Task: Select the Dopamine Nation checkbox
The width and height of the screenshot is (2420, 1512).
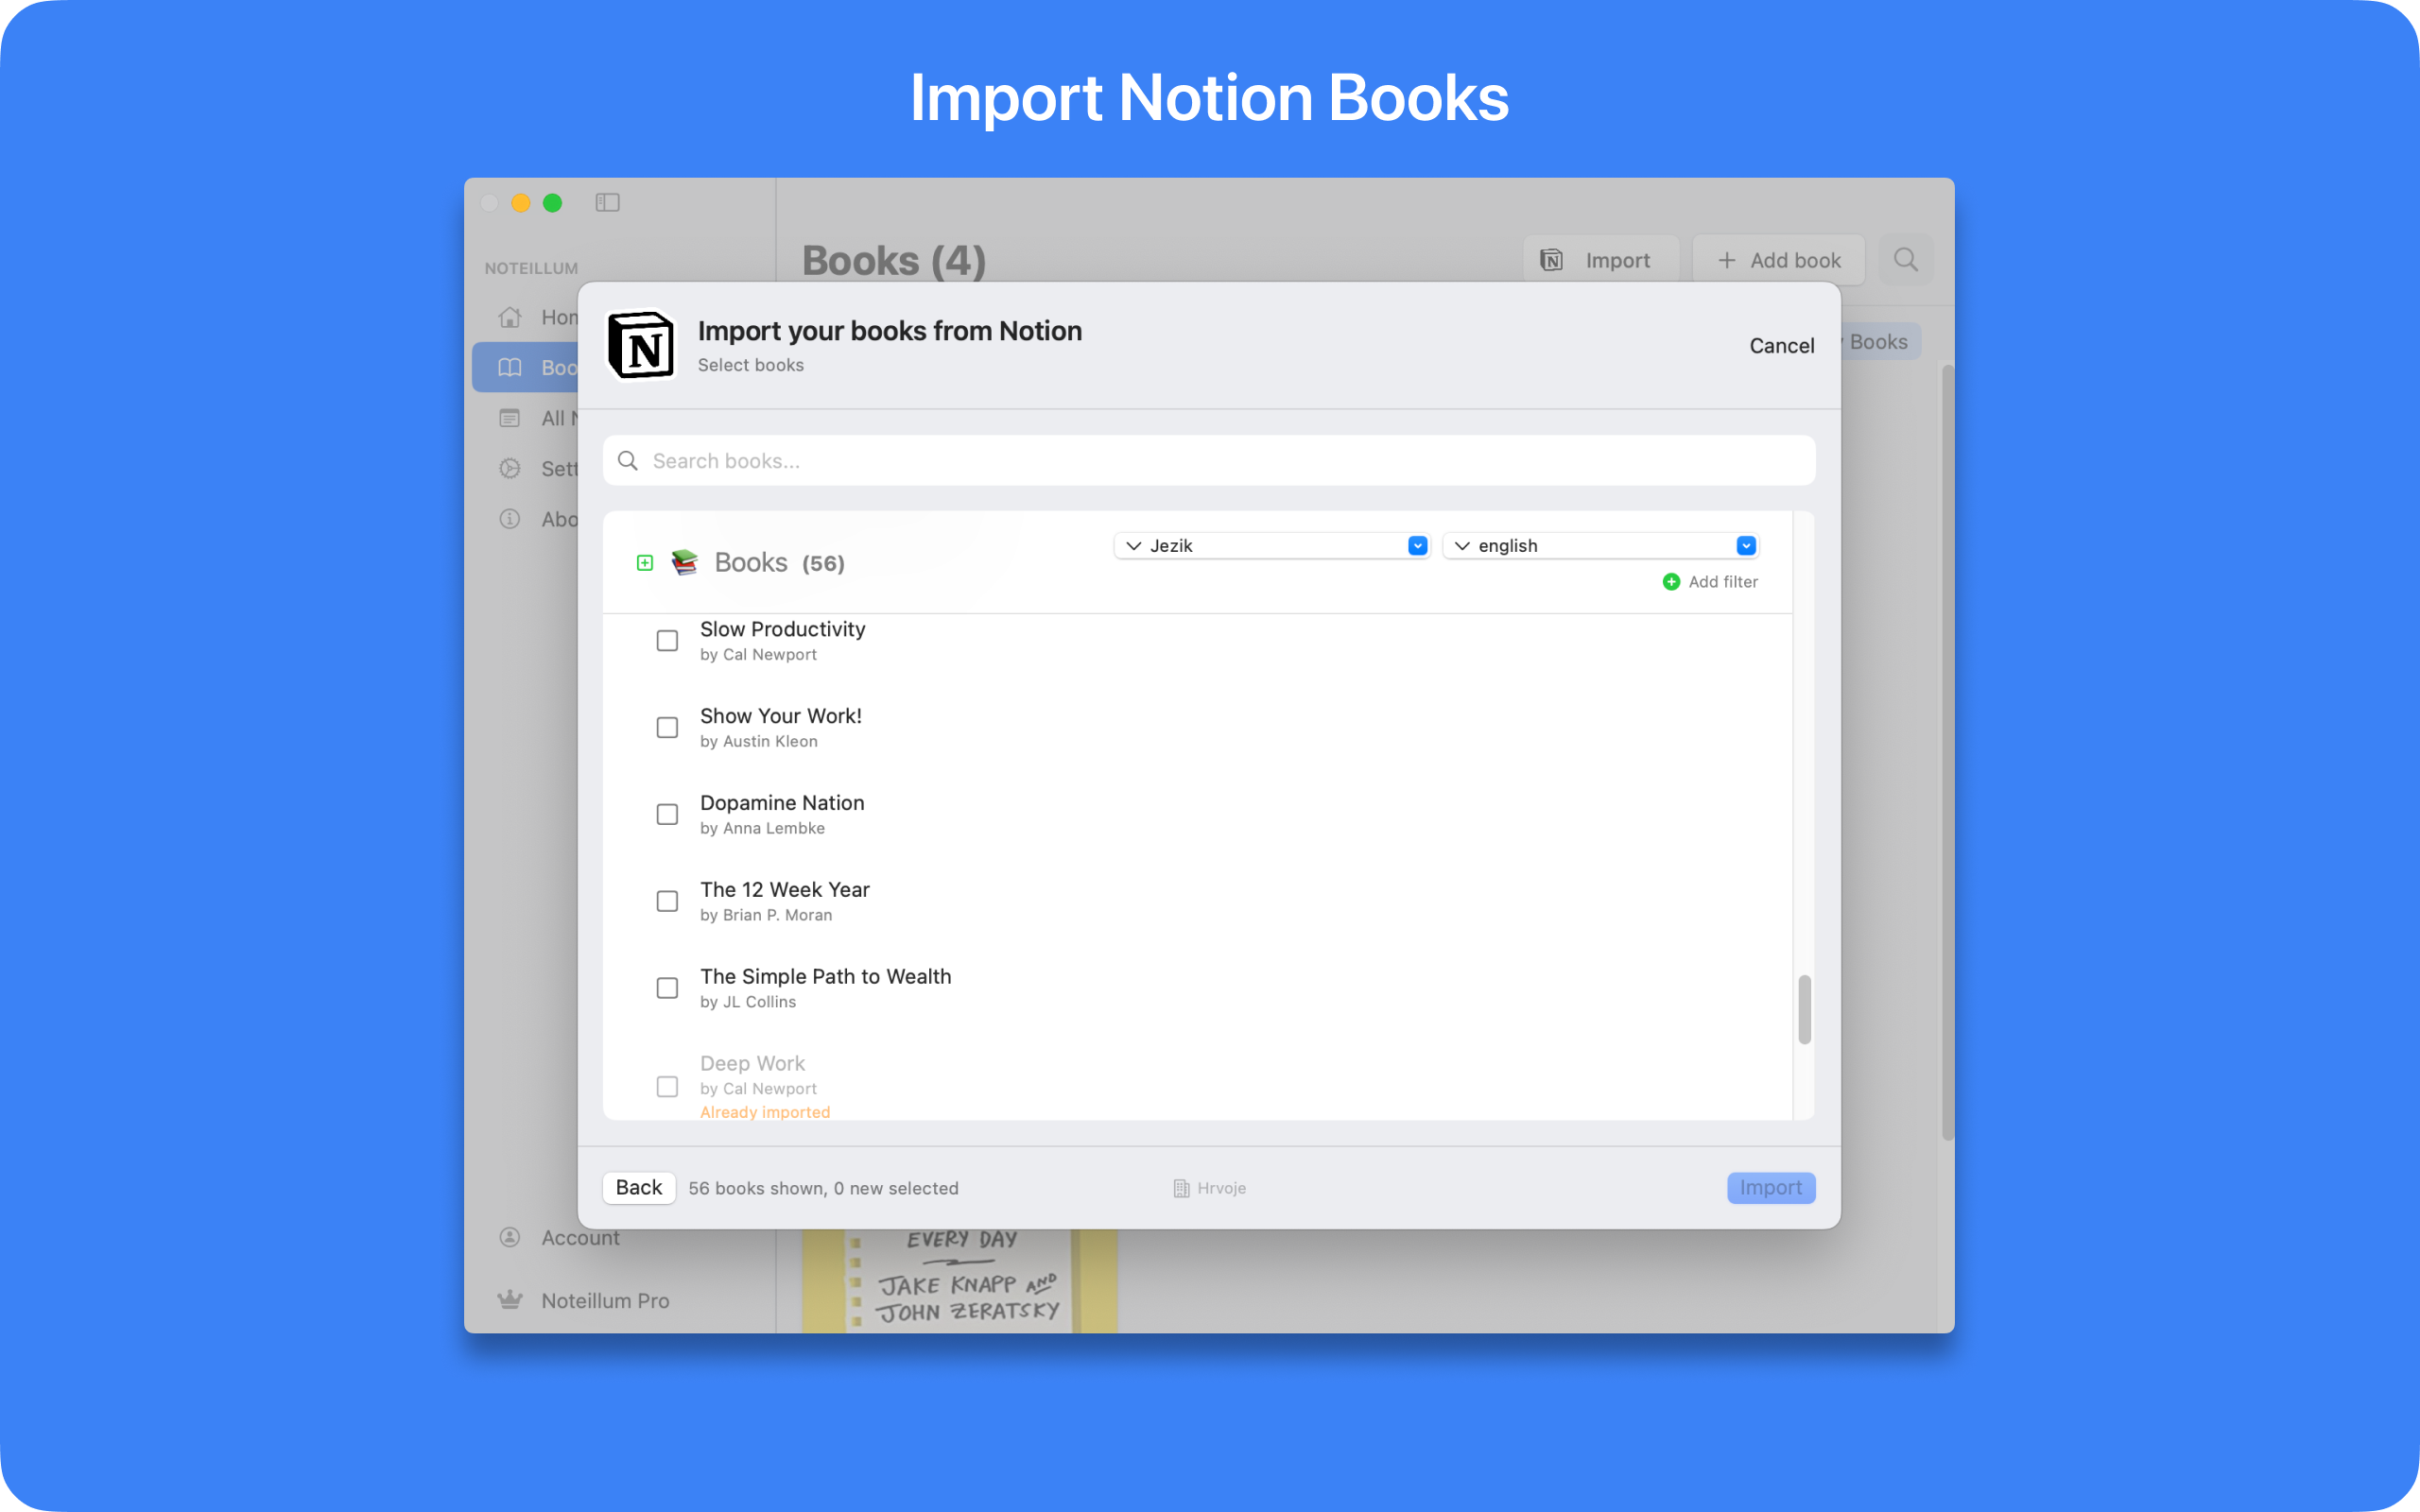Action: tap(667, 814)
